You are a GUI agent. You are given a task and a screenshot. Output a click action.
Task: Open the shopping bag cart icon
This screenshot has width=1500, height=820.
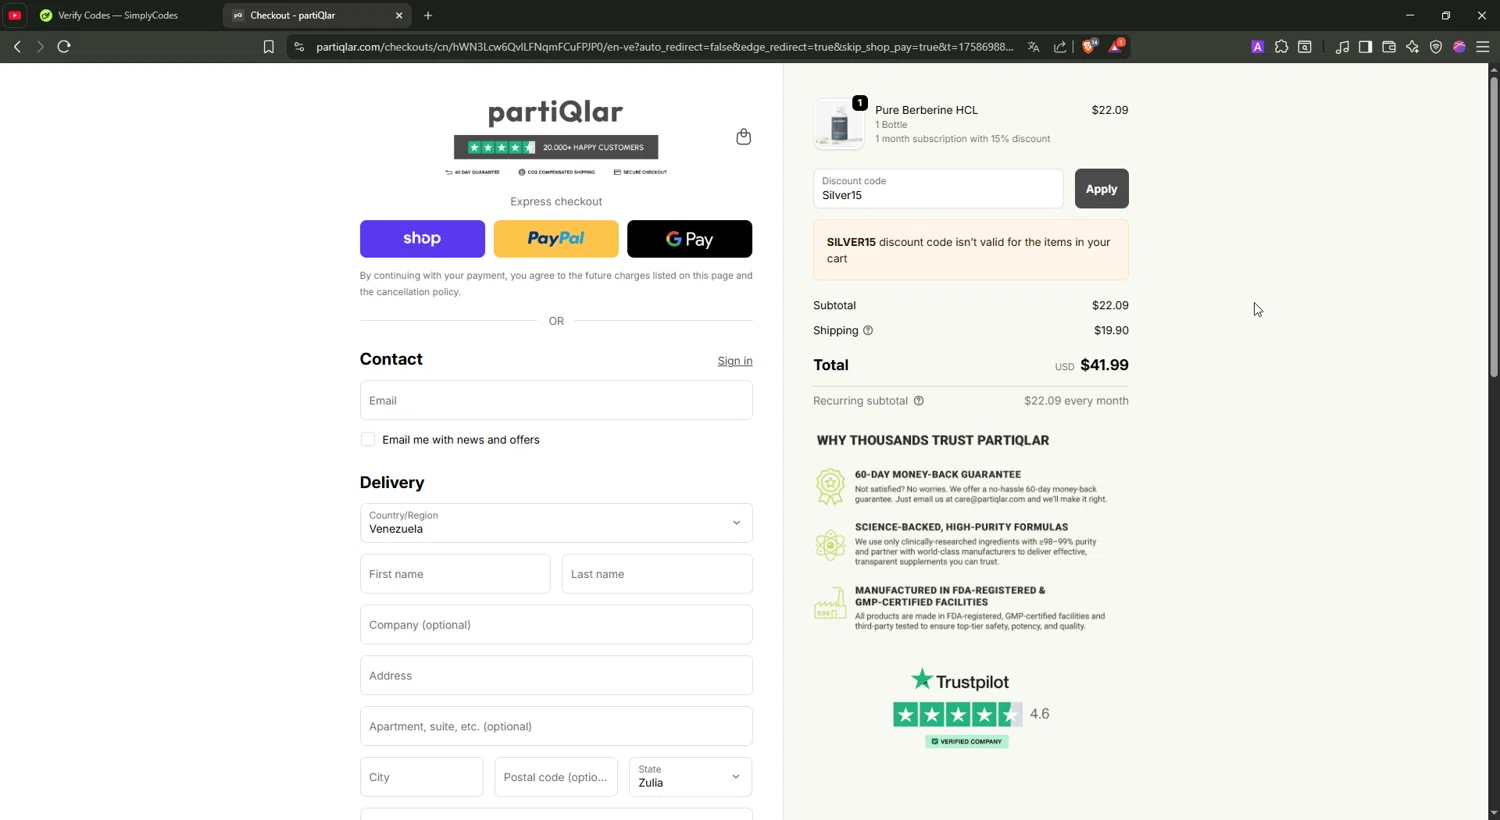click(743, 137)
